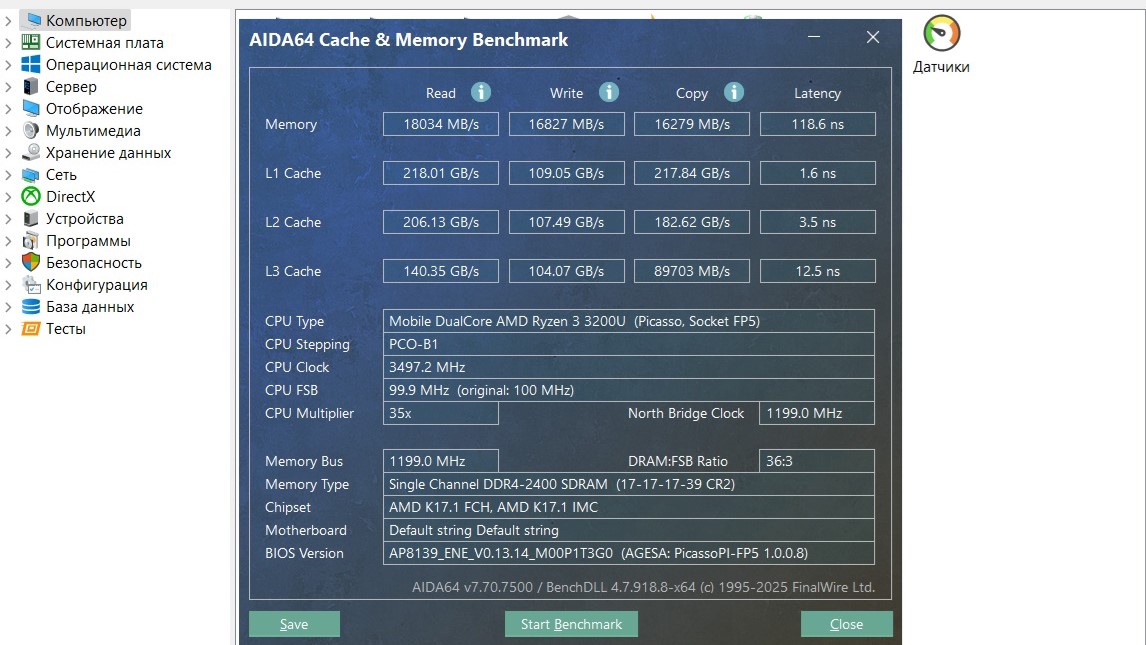1146x645 pixels.
Task: Click the Сеть network icon
Action: click(x=31, y=175)
